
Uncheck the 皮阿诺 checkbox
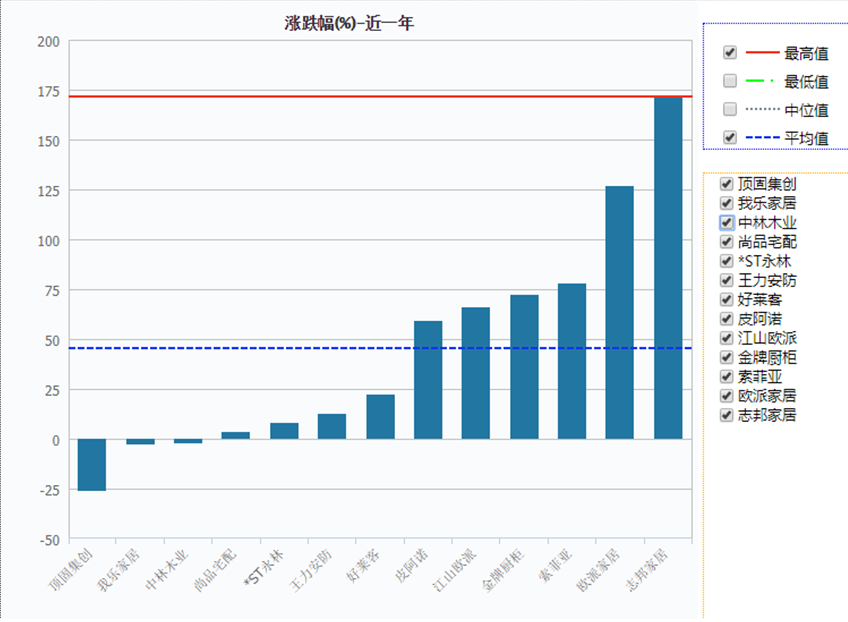(727, 319)
